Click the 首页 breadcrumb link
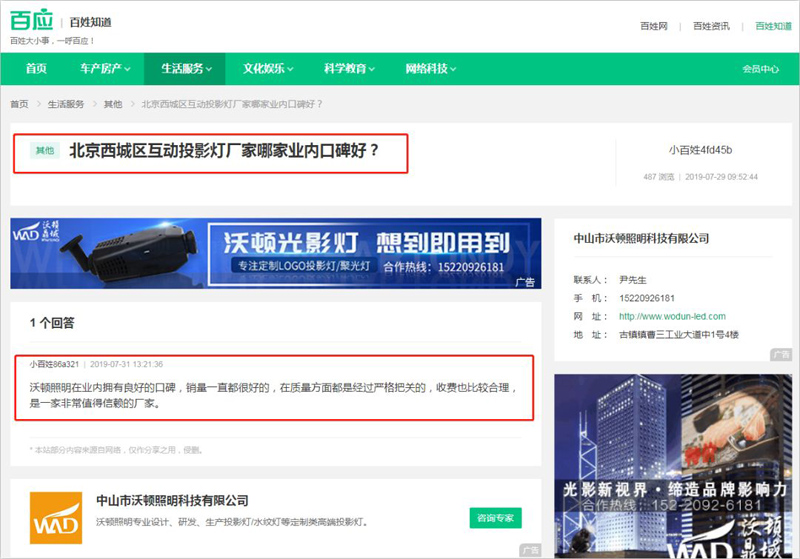The height and width of the screenshot is (559, 800). click(19, 104)
